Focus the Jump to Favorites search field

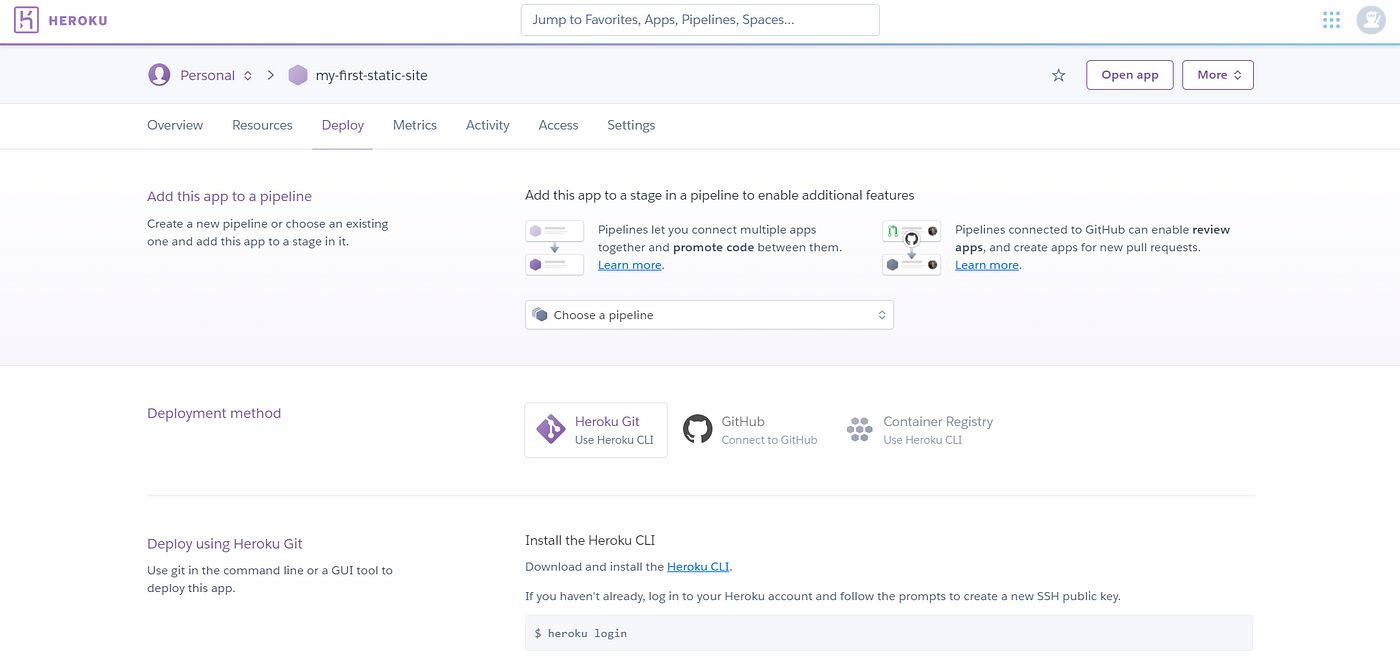pyautogui.click(x=700, y=20)
